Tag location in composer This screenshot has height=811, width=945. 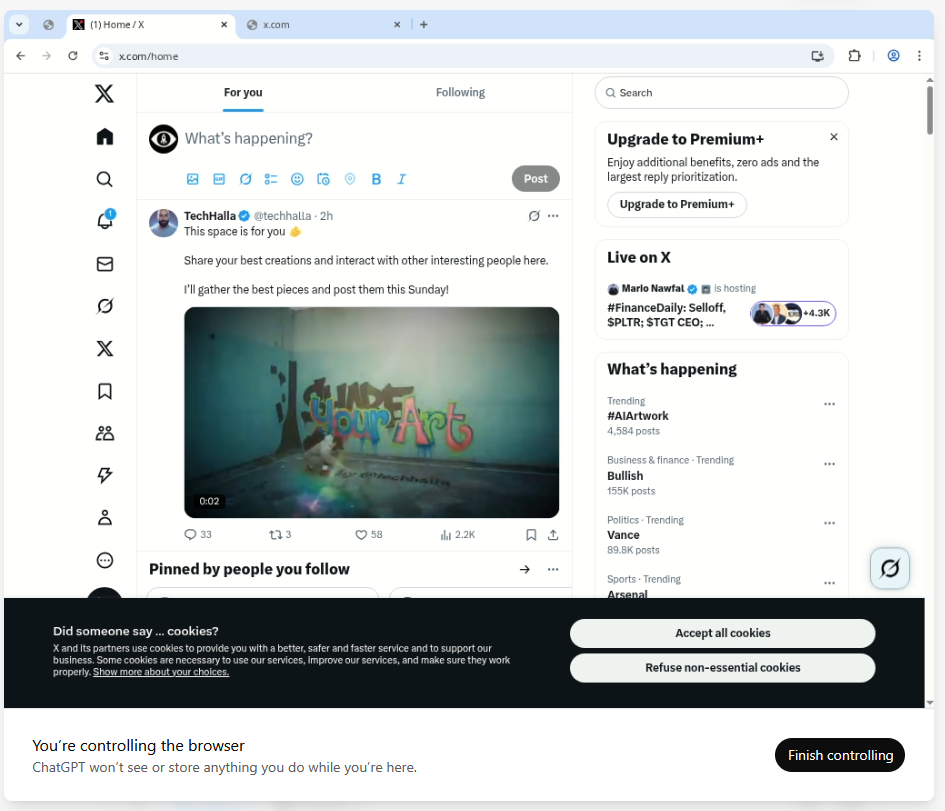pyautogui.click(x=350, y=179)
